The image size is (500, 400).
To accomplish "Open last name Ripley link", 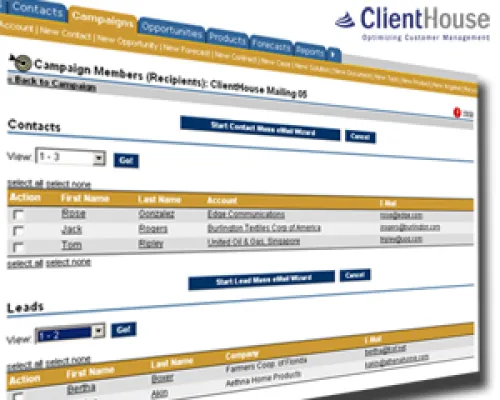I will (151, 244).
